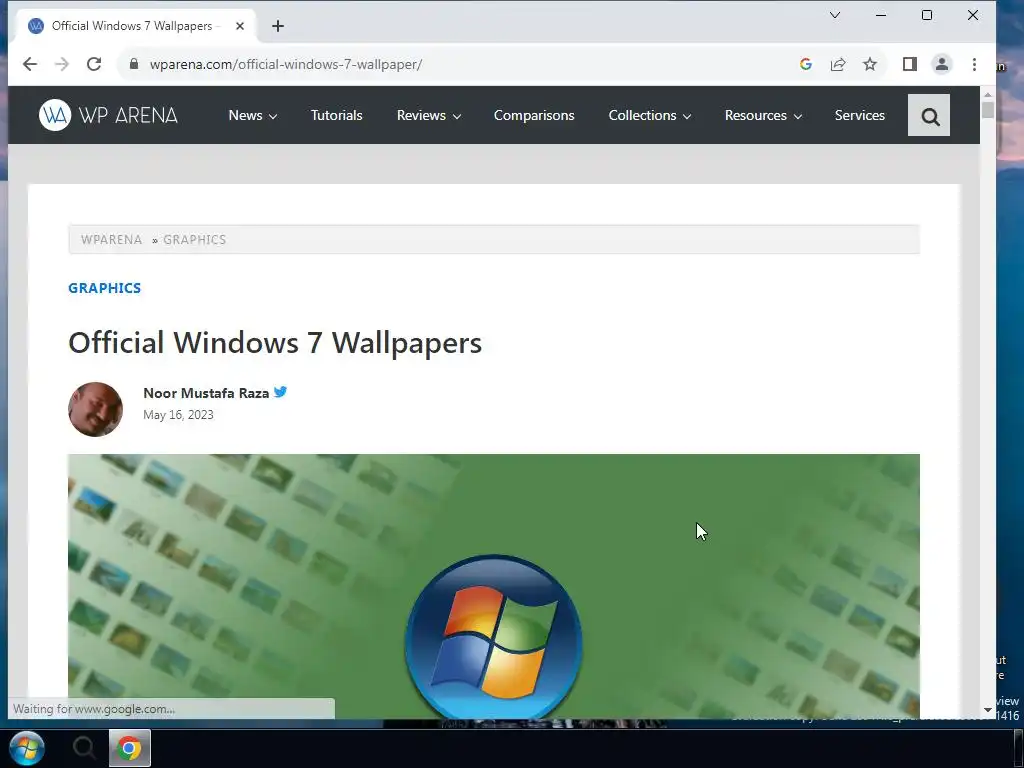Close the Official Windows 7 Wallpapers tab

(240, 26)
